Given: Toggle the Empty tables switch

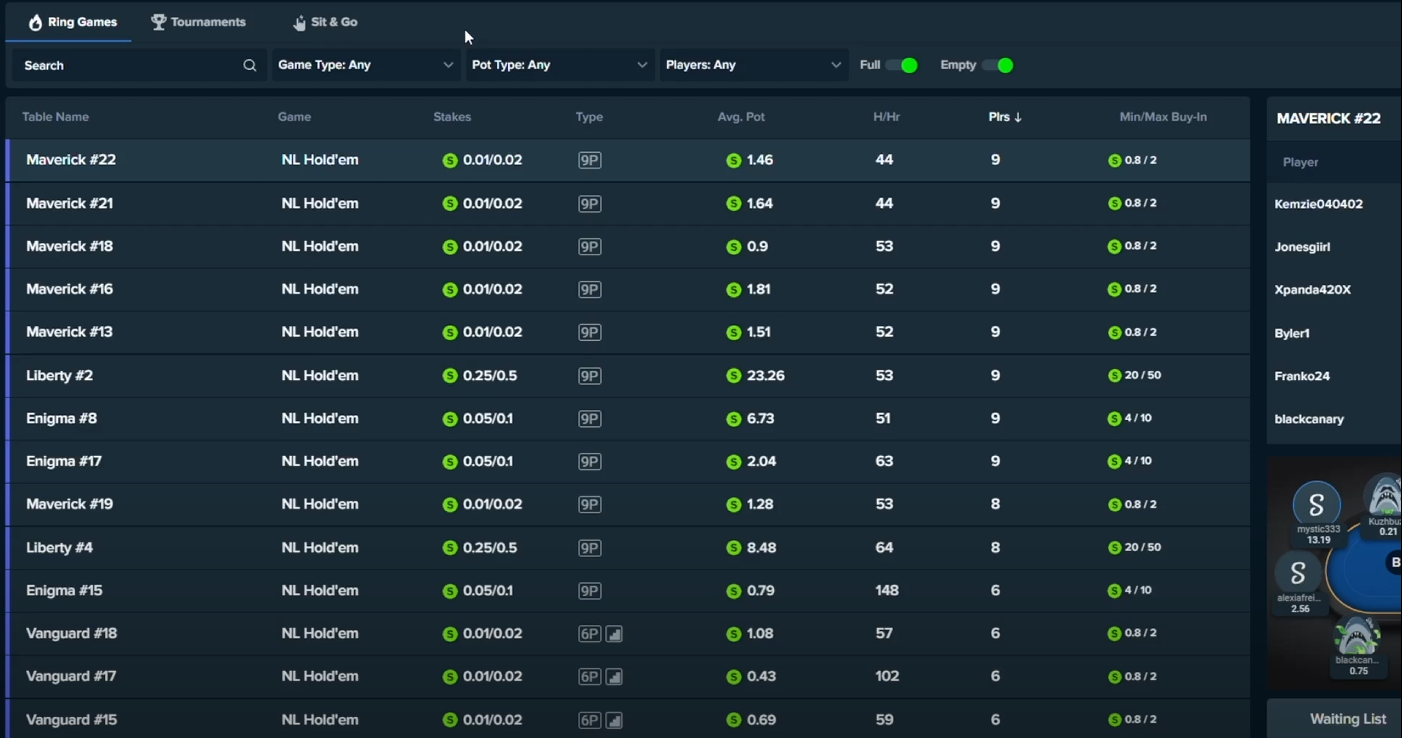Looking at the screenshot, I should tap(997, 66).
